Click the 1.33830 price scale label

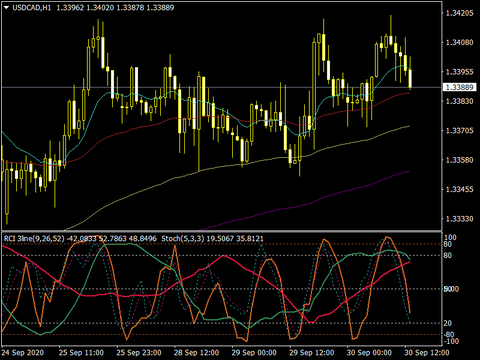[x=460, y=101]
